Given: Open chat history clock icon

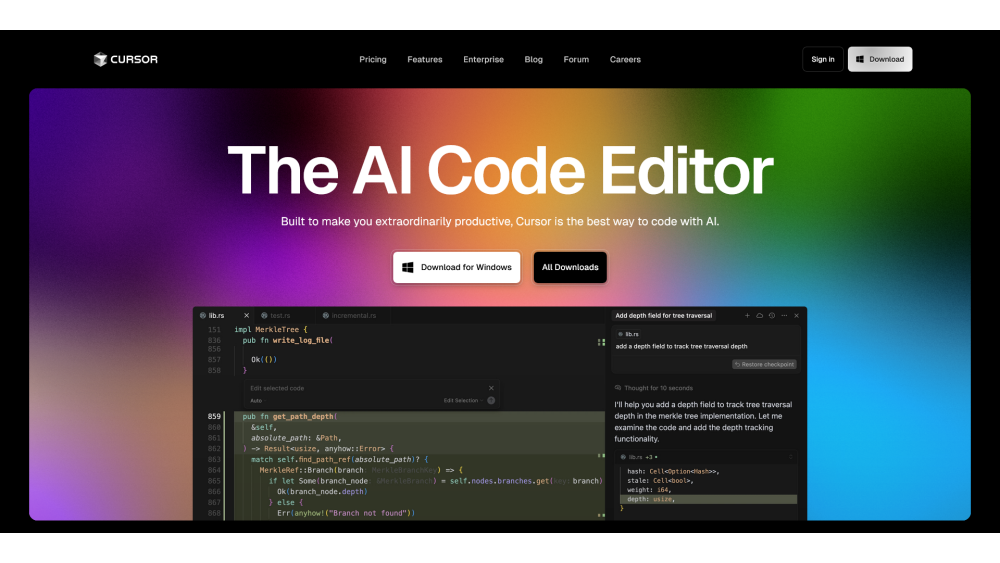Looking at the screenshot, I should 772,316.
